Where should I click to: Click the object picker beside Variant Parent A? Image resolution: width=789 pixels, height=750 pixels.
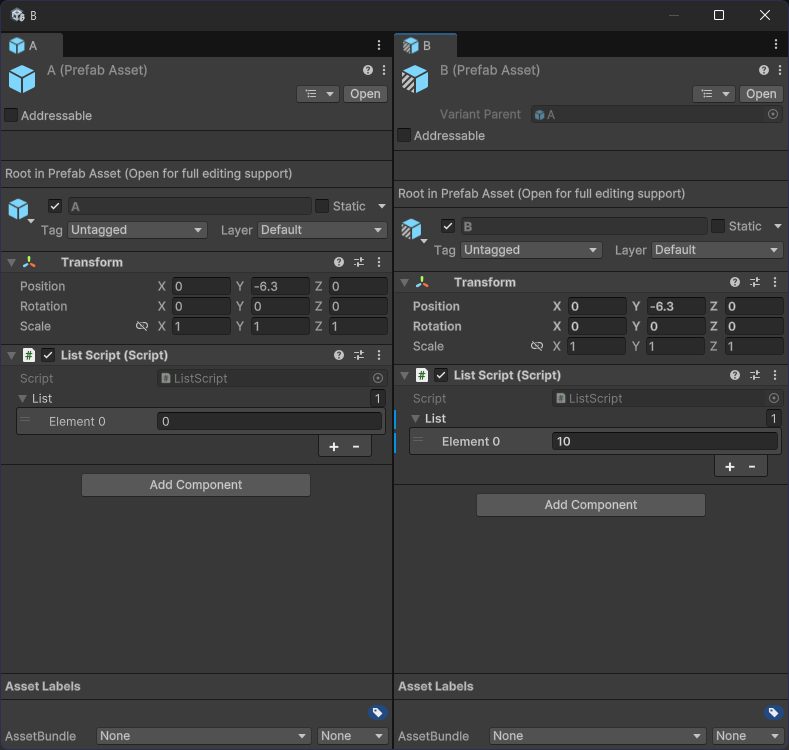tap(773, 115)
